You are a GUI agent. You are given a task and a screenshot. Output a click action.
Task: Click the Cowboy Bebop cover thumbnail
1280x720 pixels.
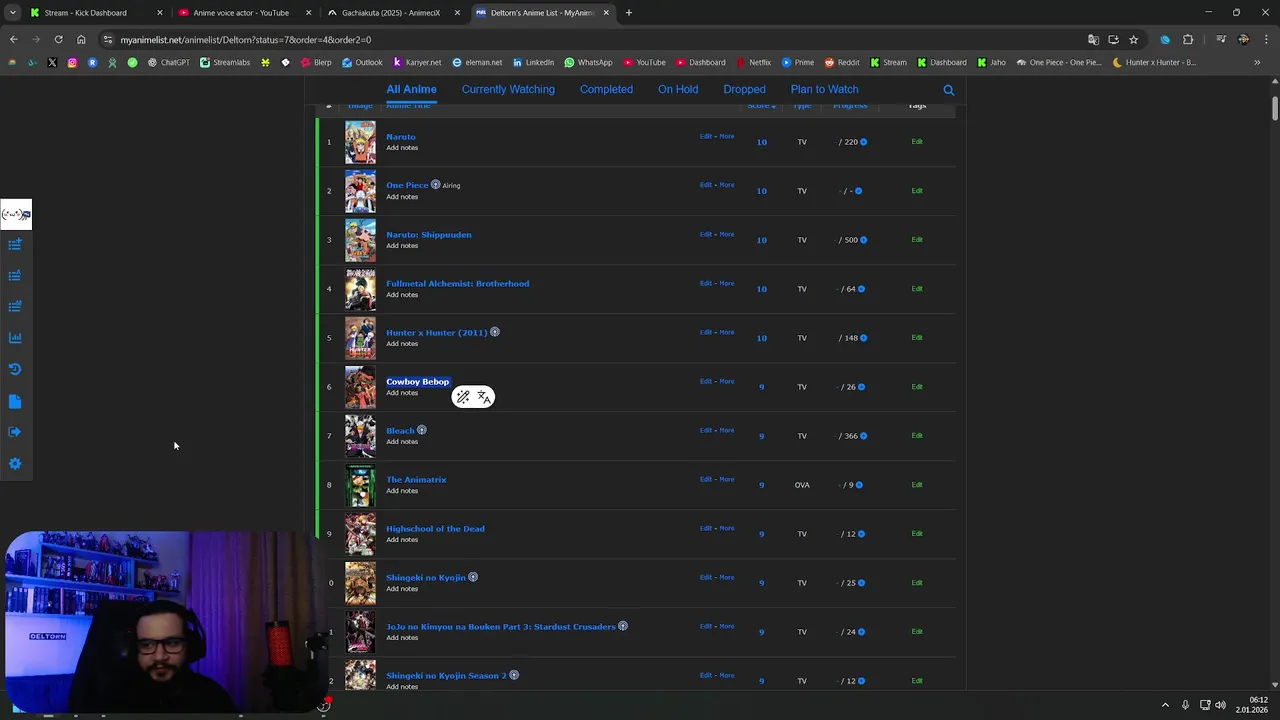360,387
